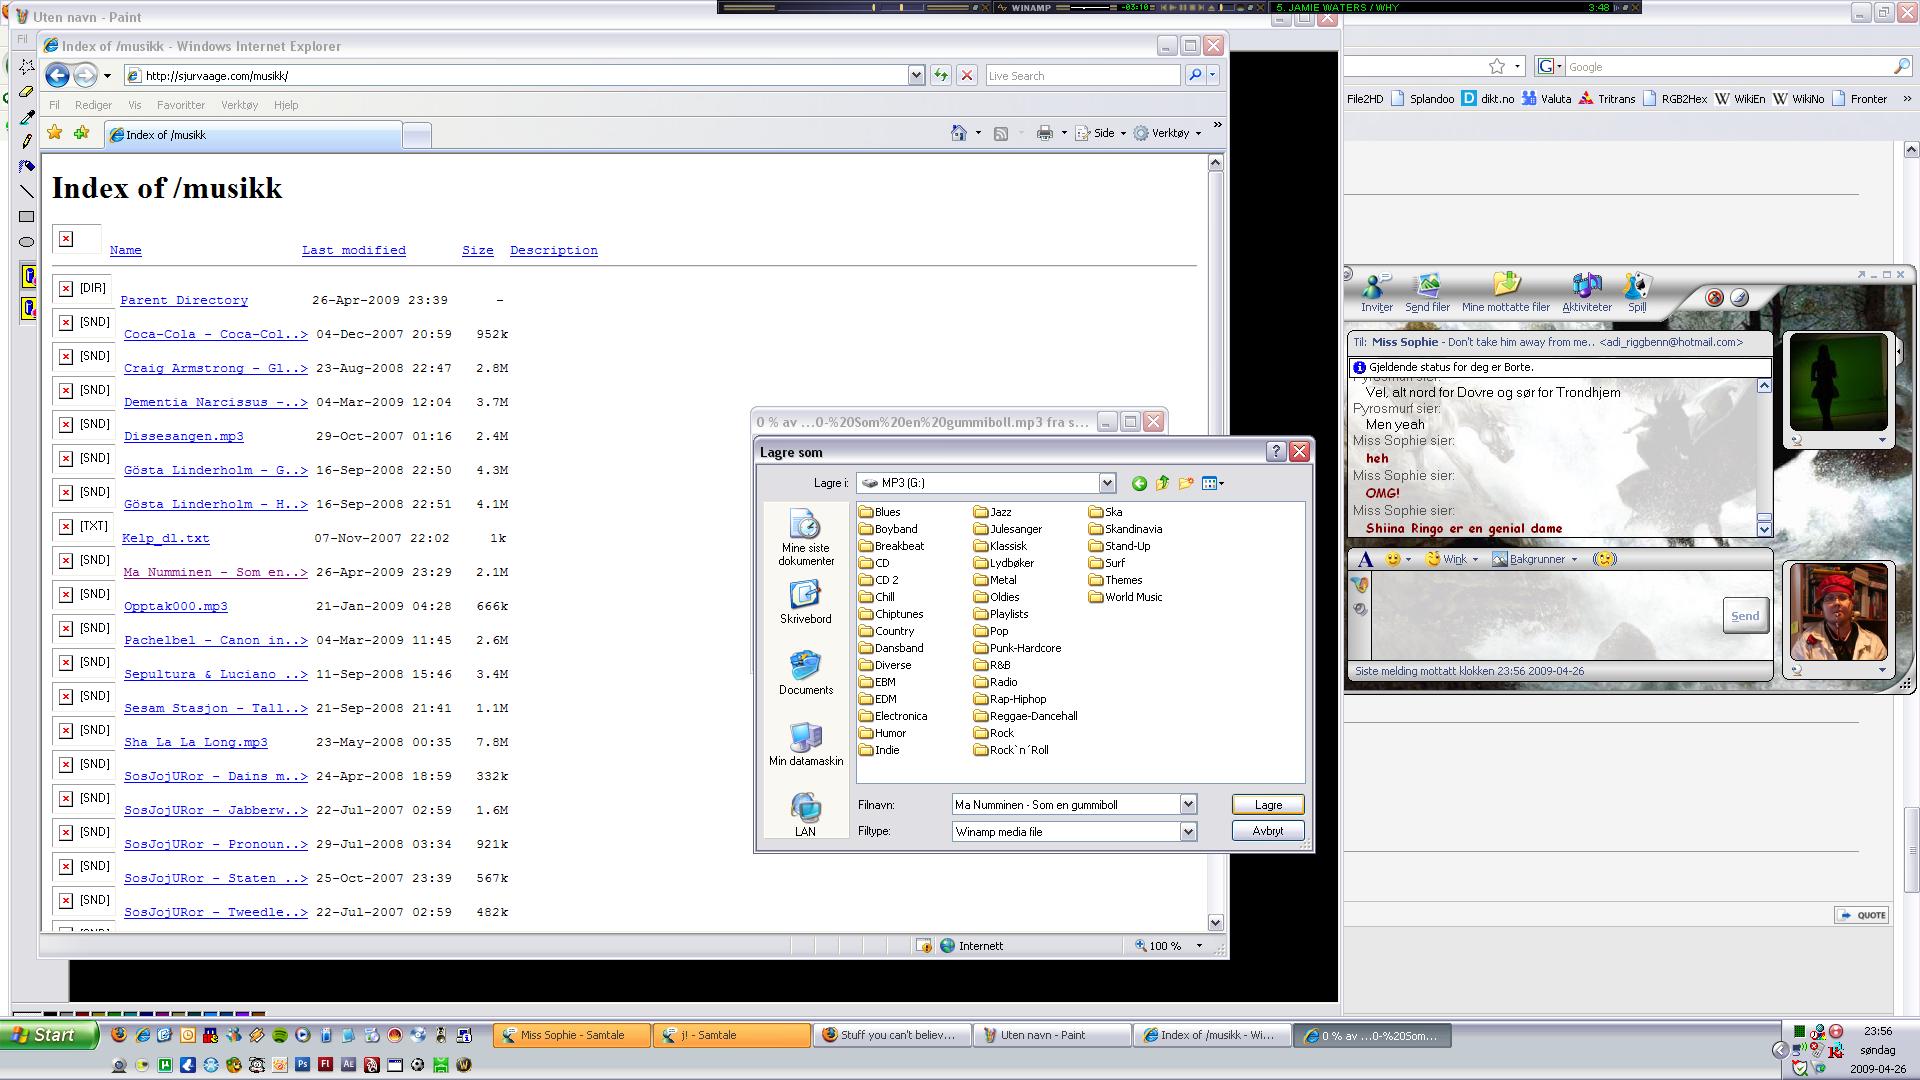Click the IE print icon
The height and width of the screenshot is (1080, 1920).
point(1045,133)
